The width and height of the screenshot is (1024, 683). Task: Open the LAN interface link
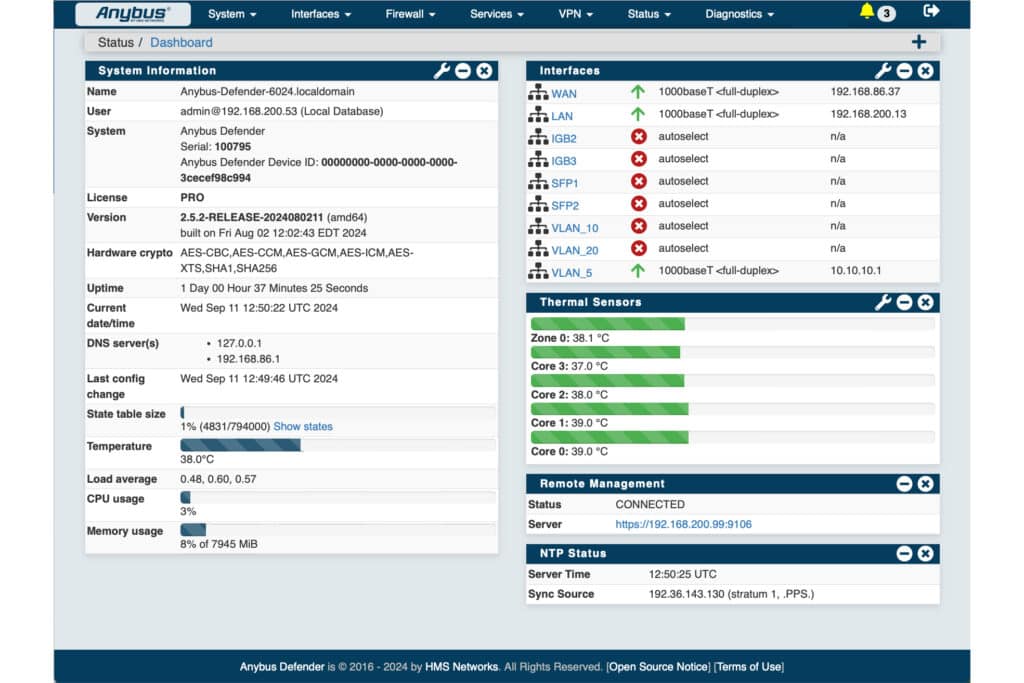[x=562, y=116]
